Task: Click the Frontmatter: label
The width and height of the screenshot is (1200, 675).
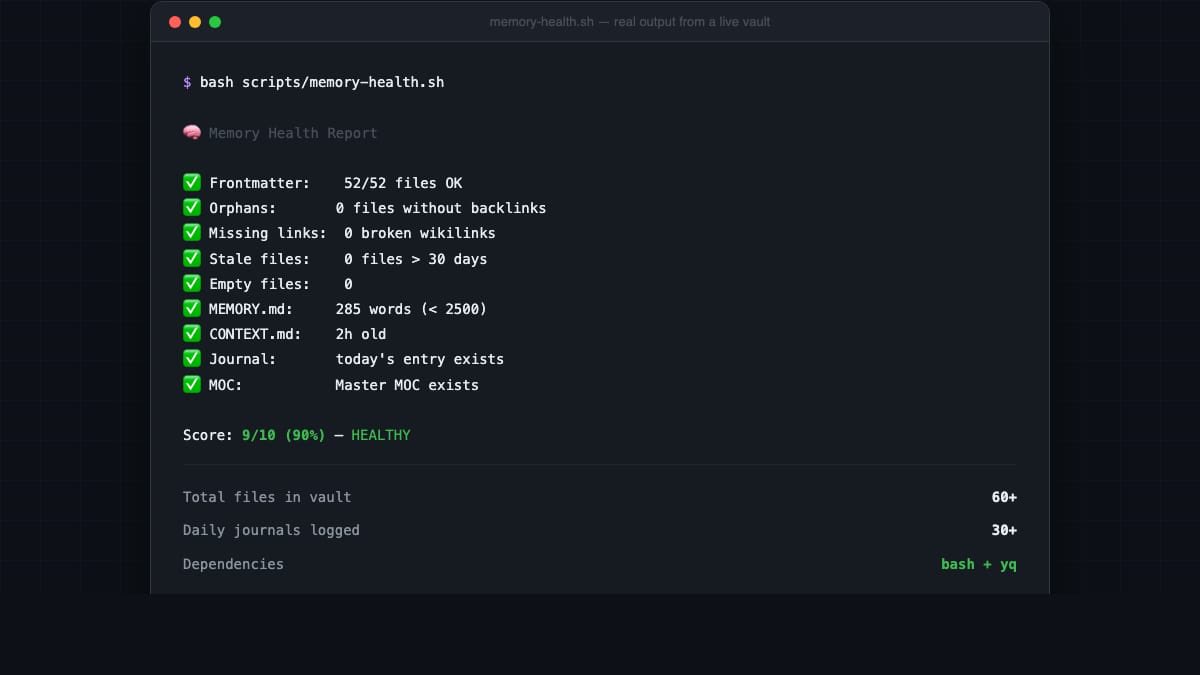Action: point(260,183)
